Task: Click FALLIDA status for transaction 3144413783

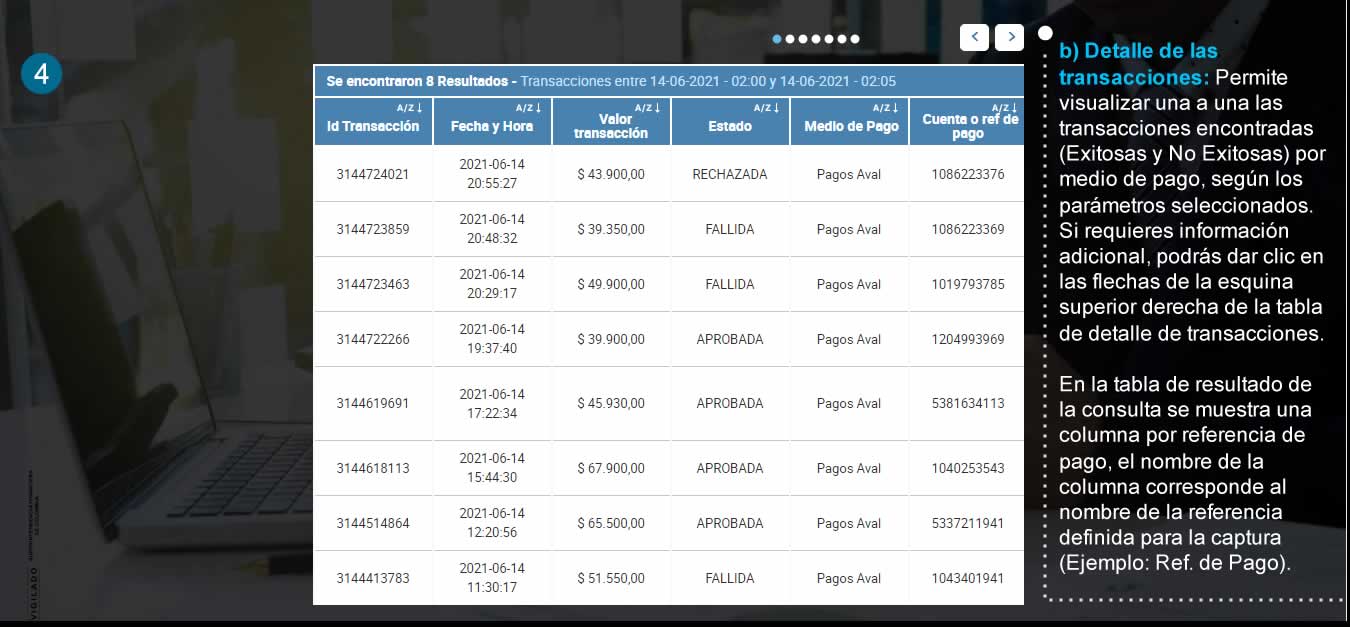Action: (730, 578)
